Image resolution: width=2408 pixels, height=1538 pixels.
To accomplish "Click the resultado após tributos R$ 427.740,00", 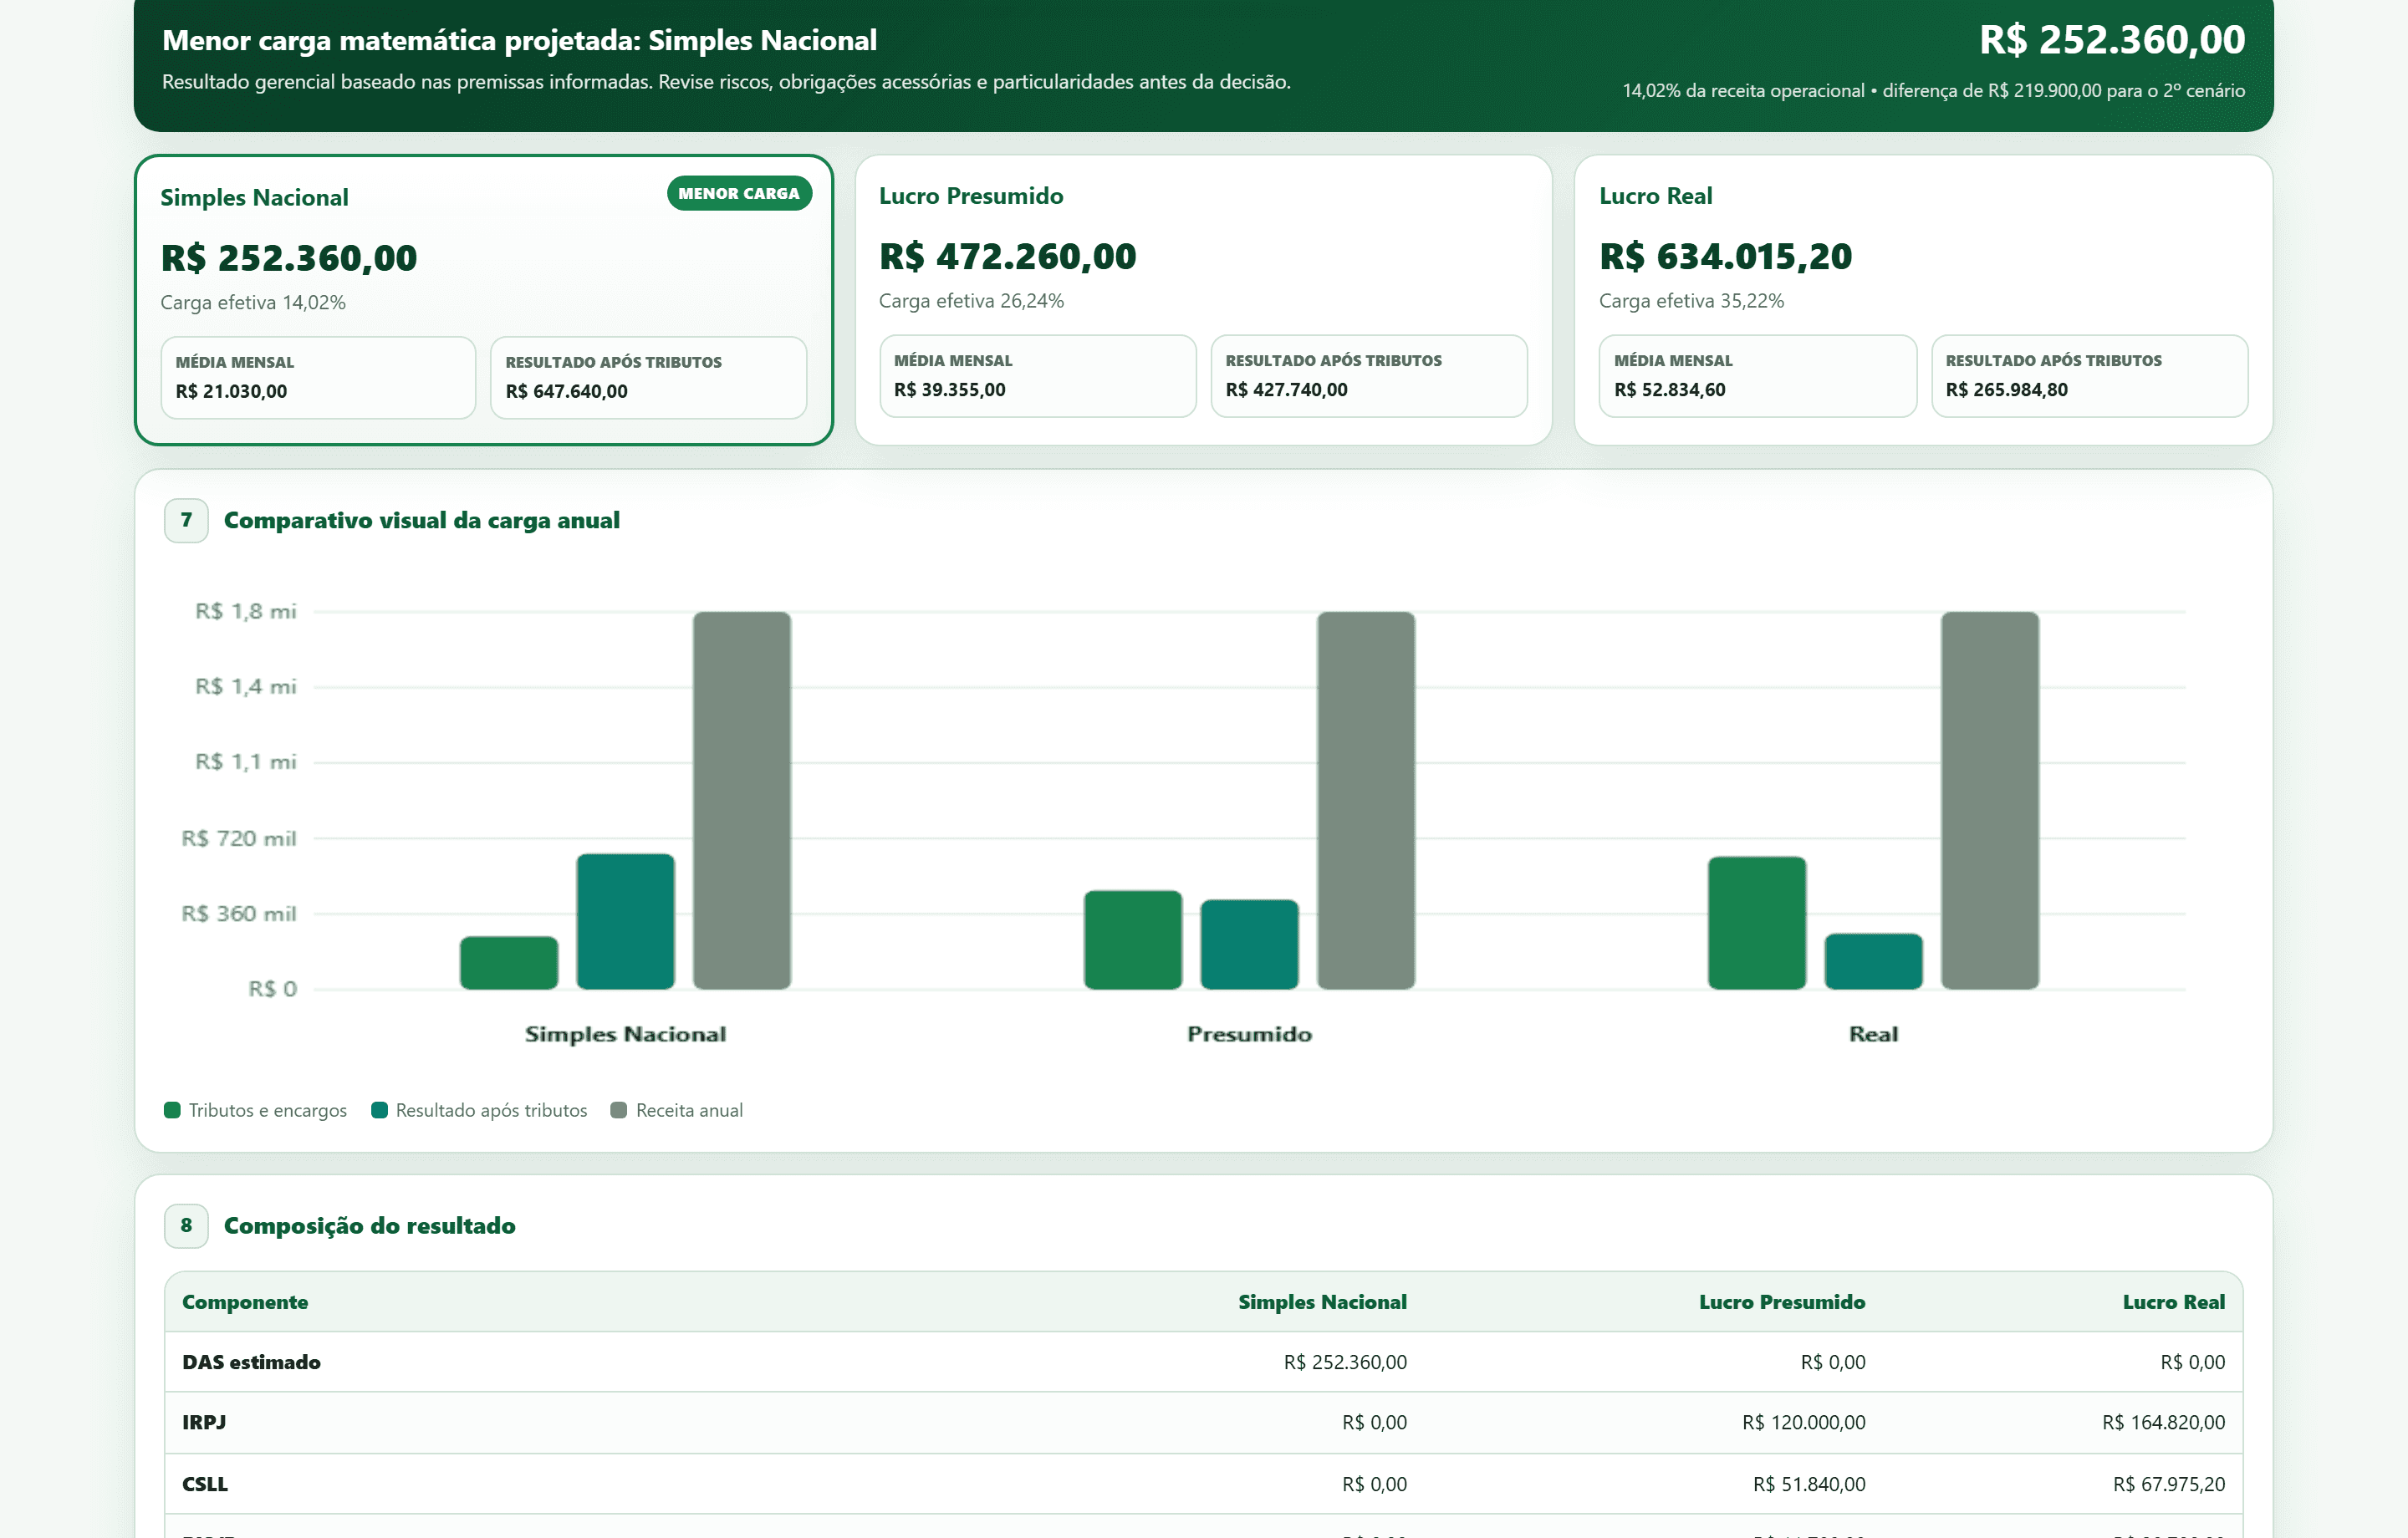I will (x=1286, y=389).
